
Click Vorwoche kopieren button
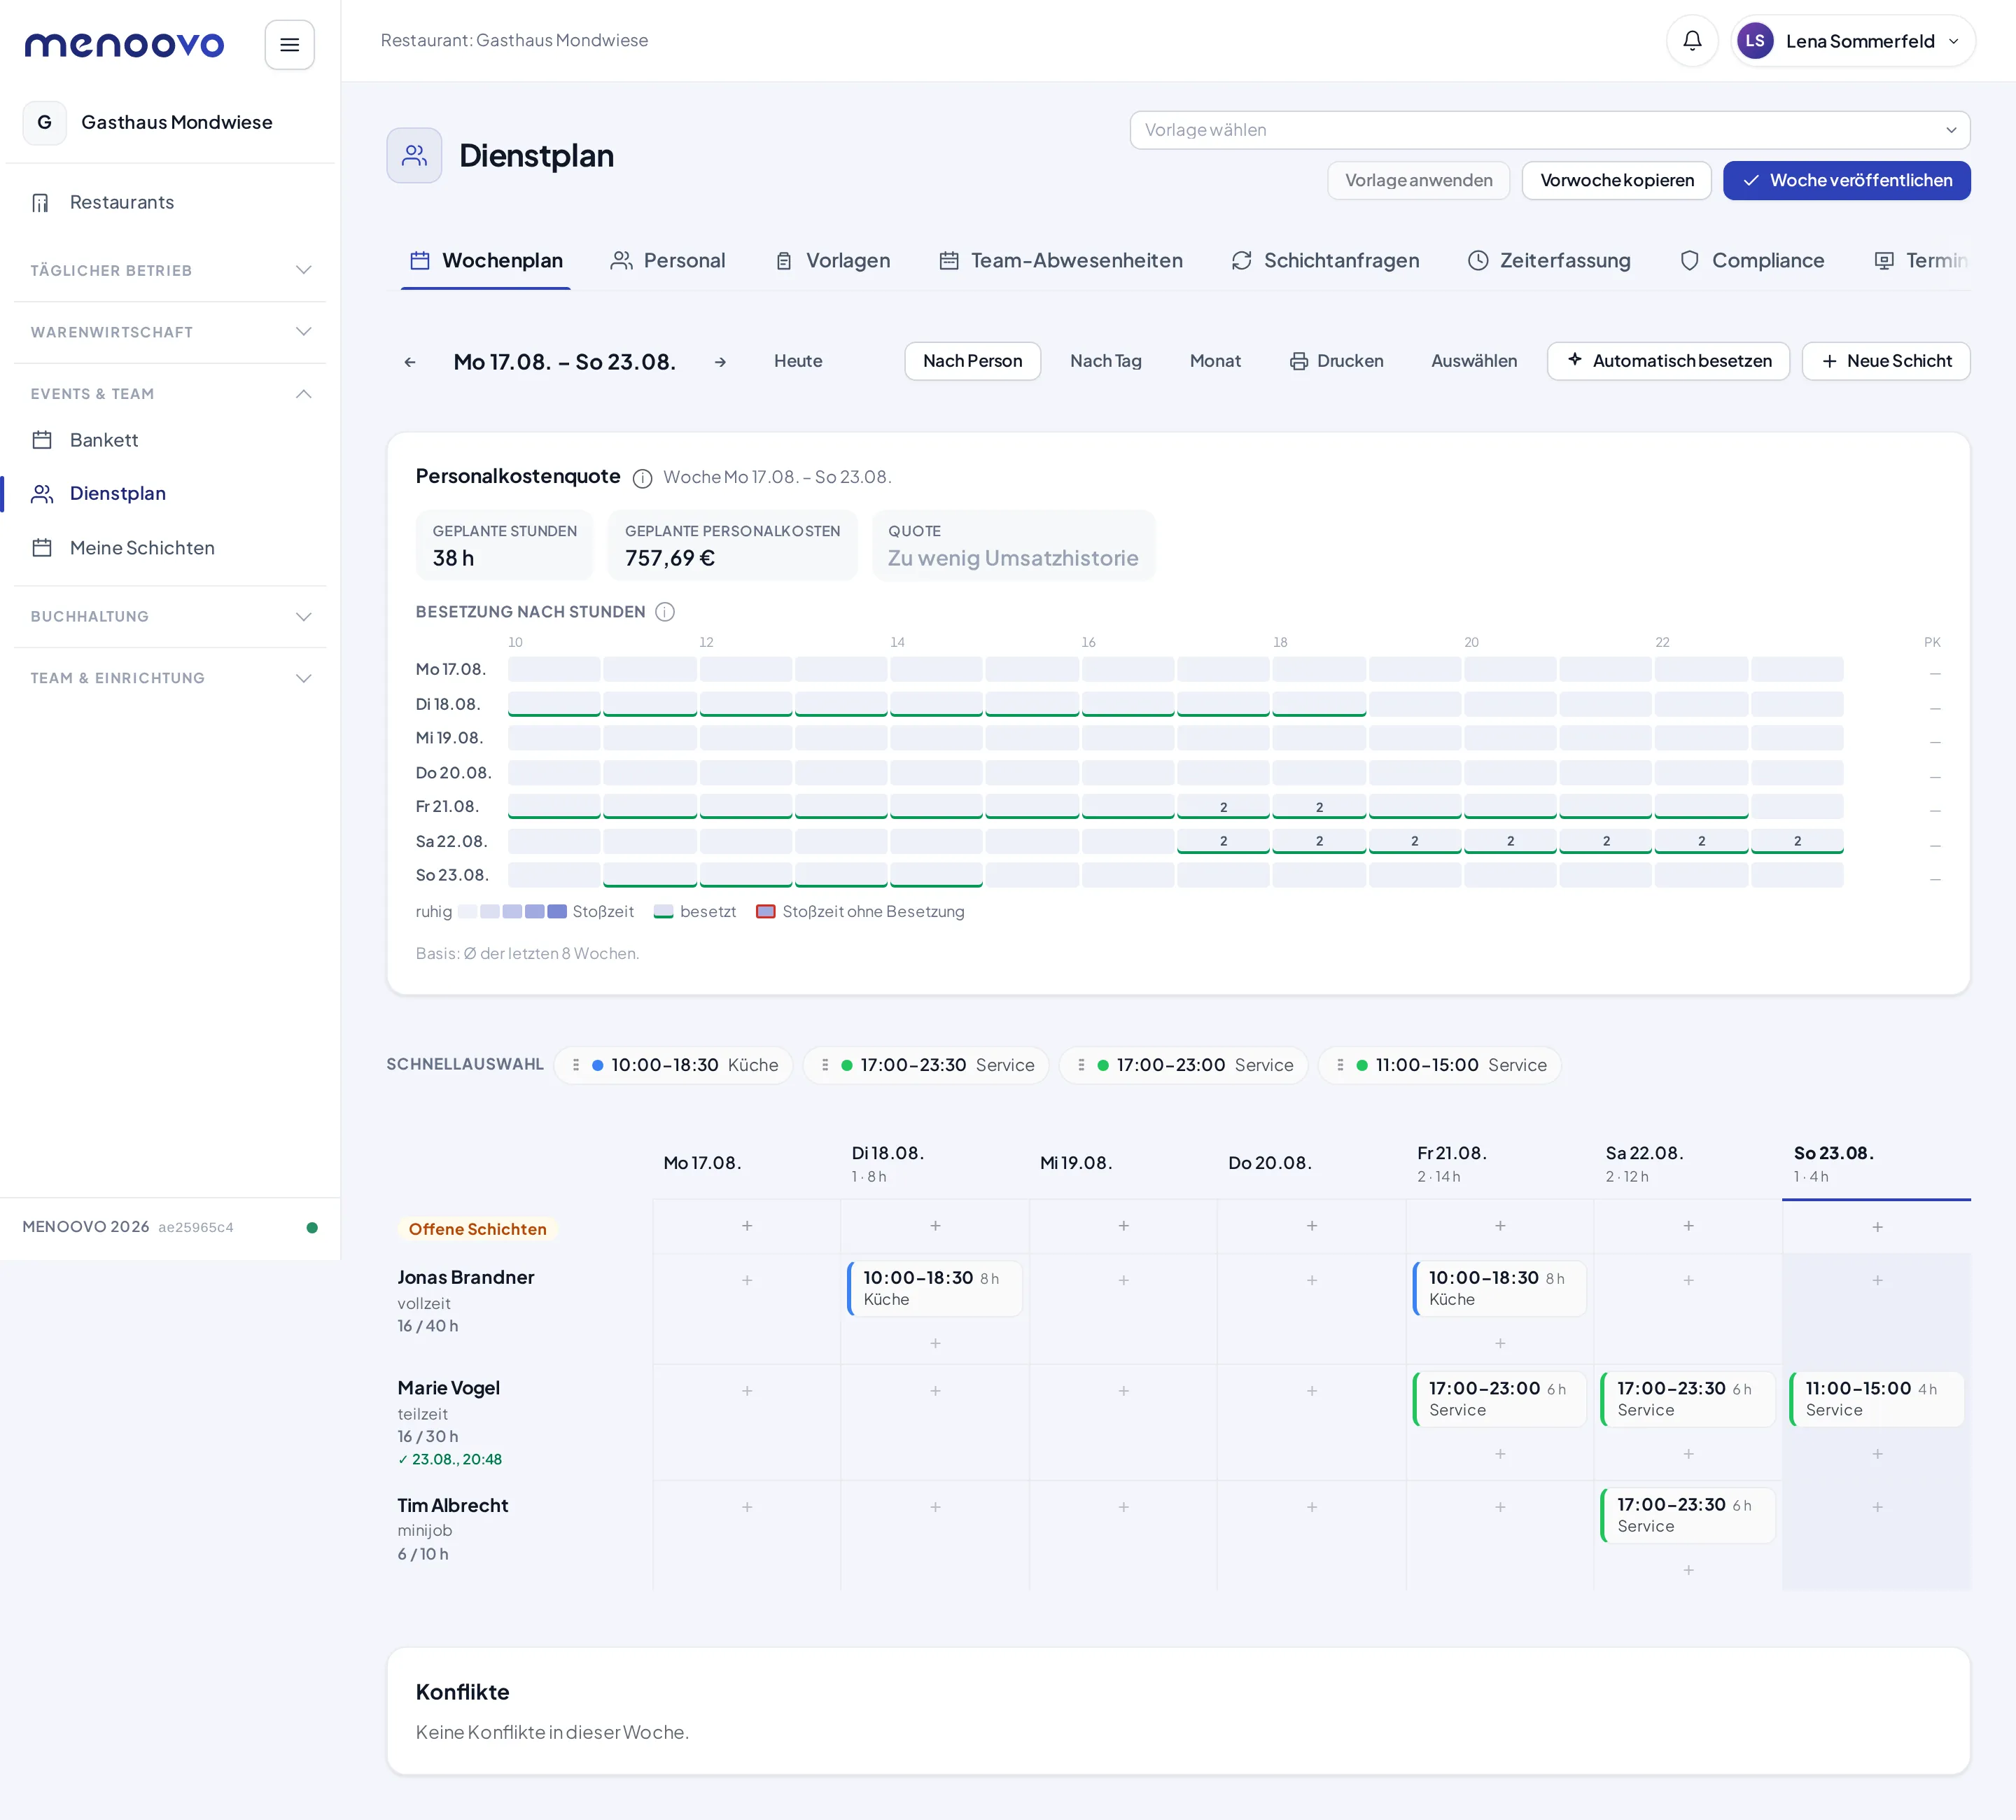pos(1616,181)
